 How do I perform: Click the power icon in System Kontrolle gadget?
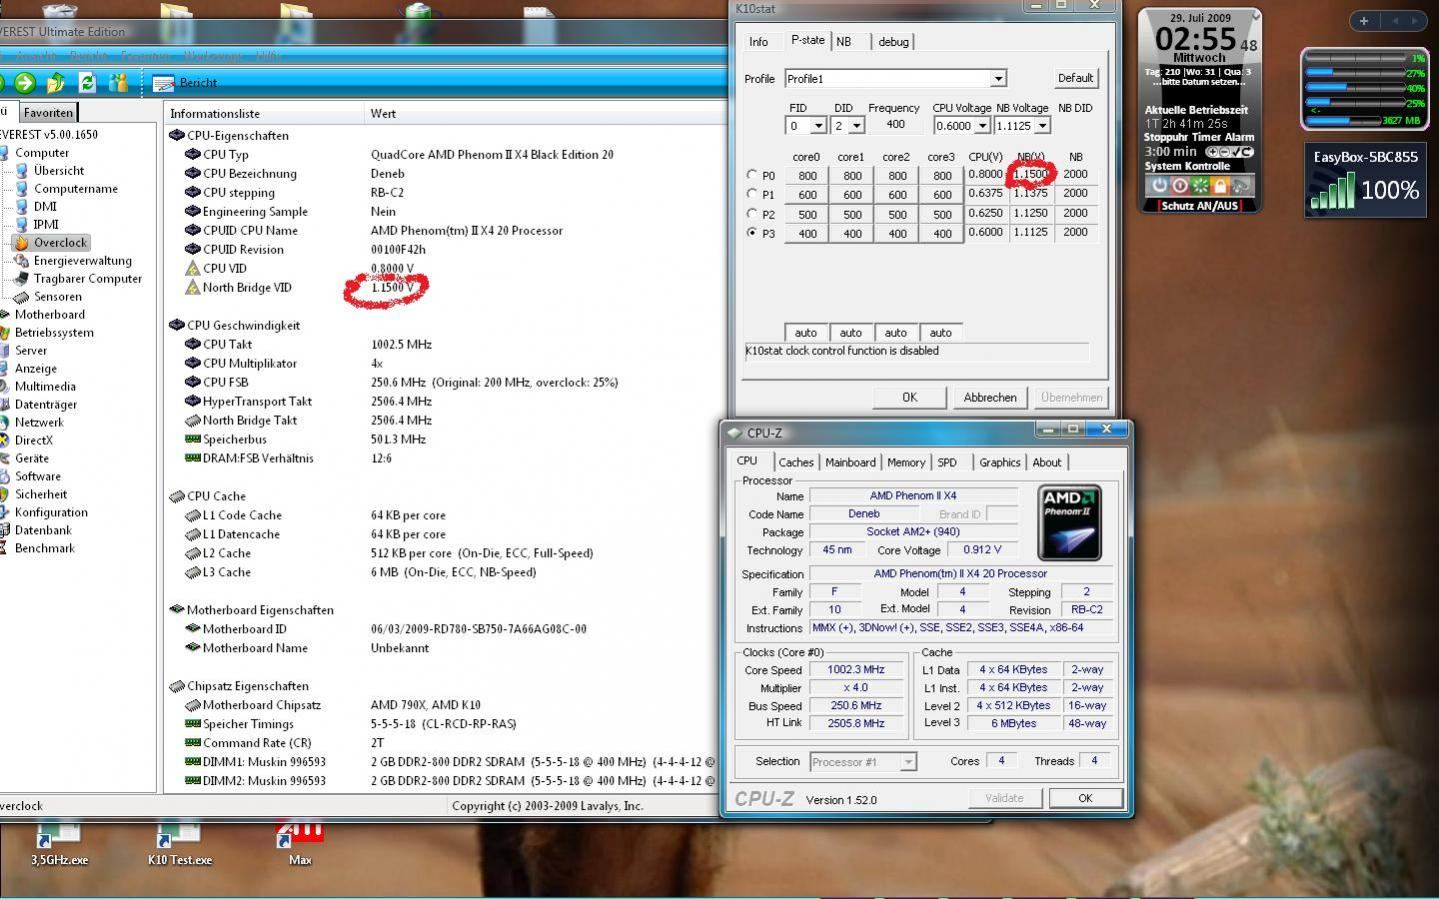1159,185
